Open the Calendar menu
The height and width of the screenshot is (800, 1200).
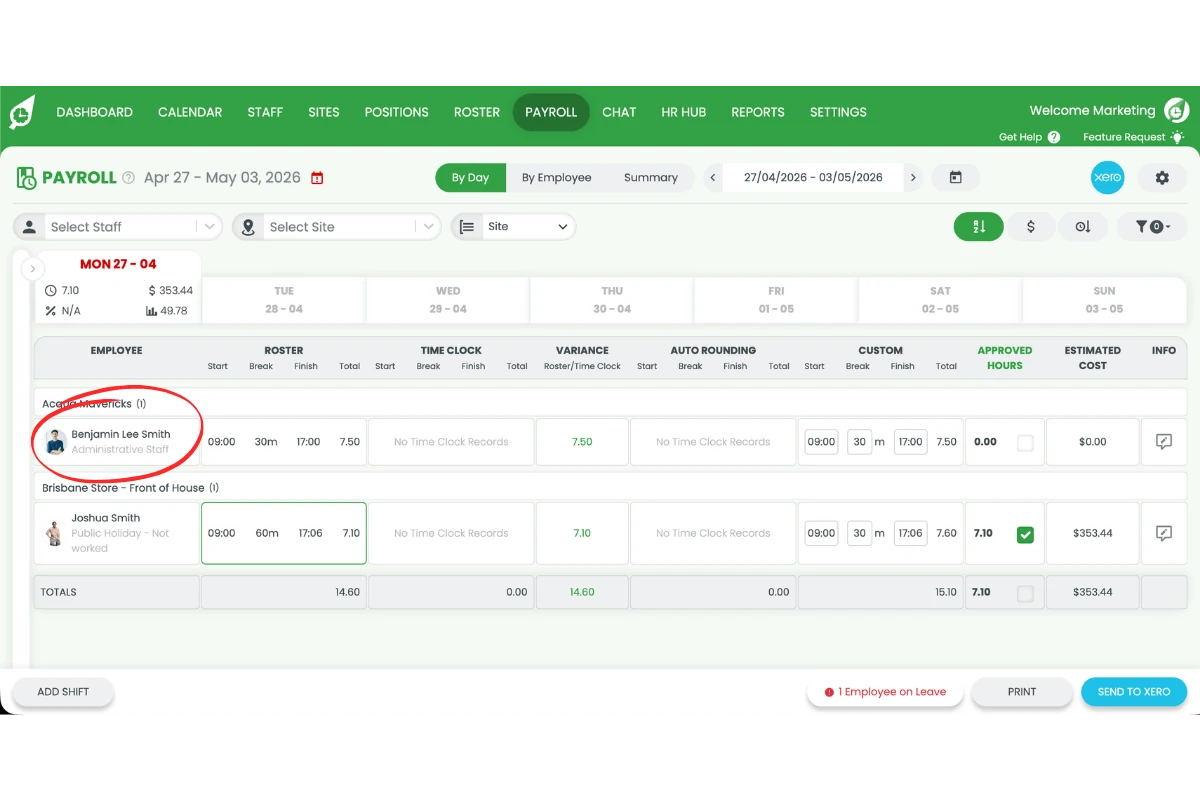[x=190, y=112]
